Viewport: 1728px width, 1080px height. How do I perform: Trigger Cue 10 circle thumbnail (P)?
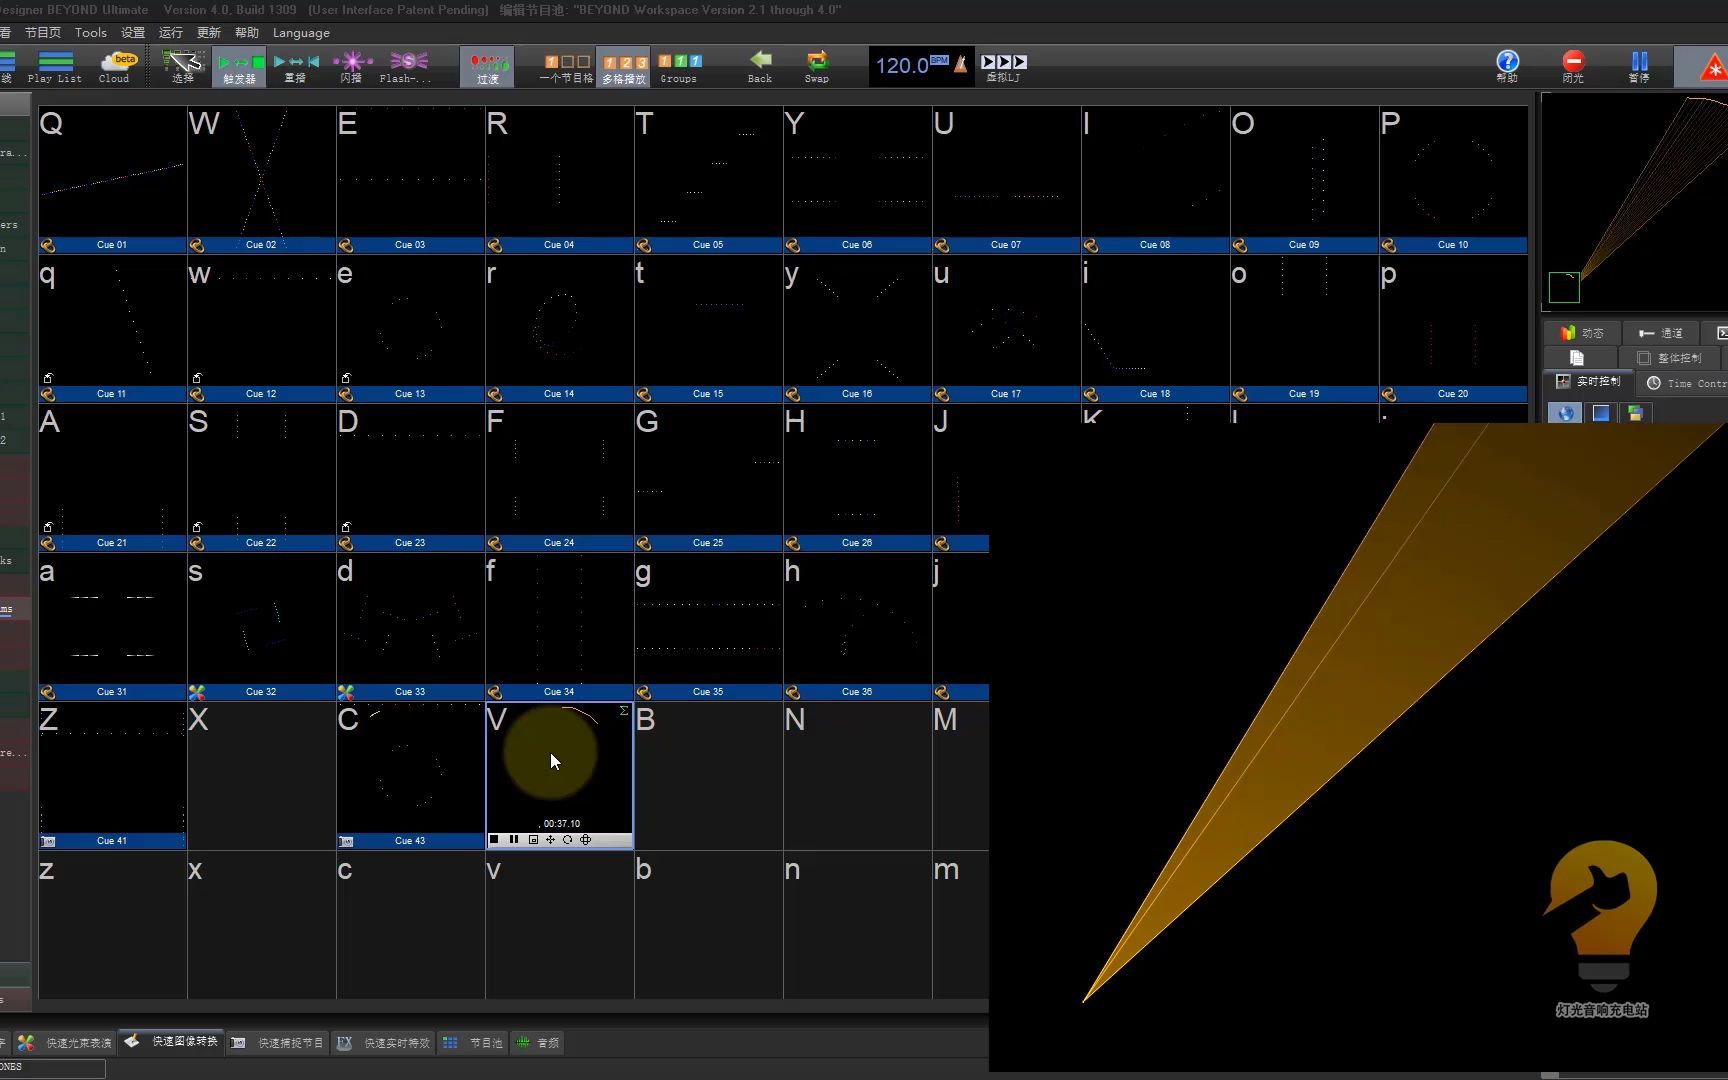[x=1453, y=172]
